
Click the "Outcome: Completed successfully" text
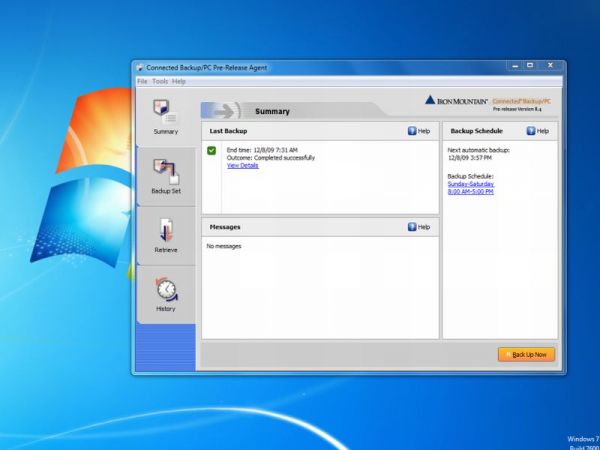tap(271, 158)
